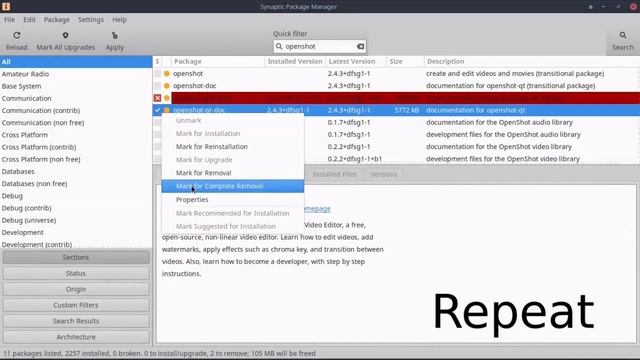Clear the quick filter text
640x360 pixels.
[x=360, y=47]
